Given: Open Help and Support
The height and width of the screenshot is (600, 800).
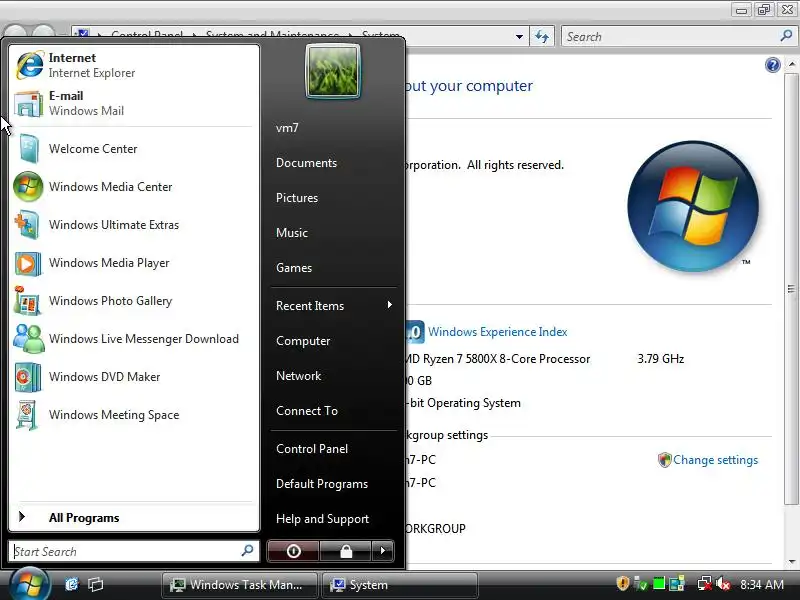Looking at the screenshot, I should click(322, 519).
